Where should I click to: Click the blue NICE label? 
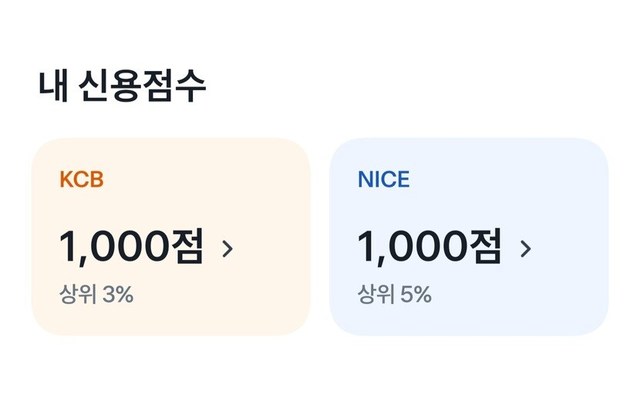[383, 180]
